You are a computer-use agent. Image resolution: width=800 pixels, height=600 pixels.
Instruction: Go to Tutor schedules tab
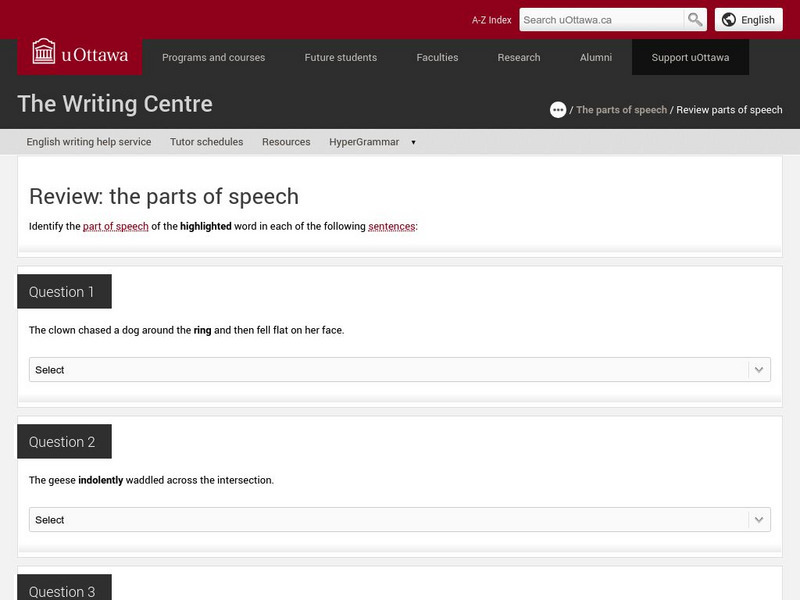[x=207, y=142]
